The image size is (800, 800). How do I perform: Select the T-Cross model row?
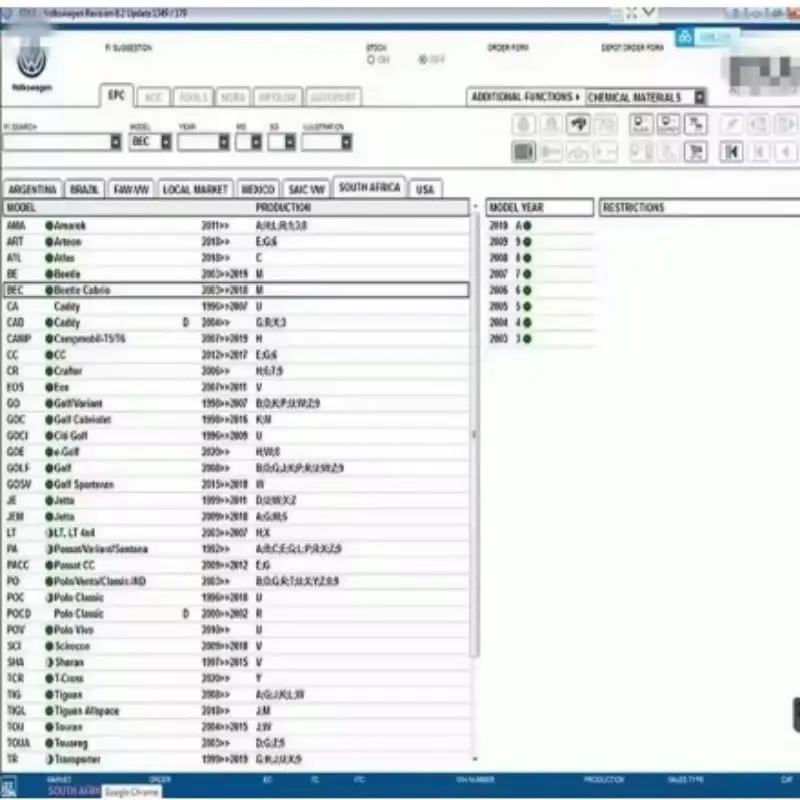(x=236, y=678)
